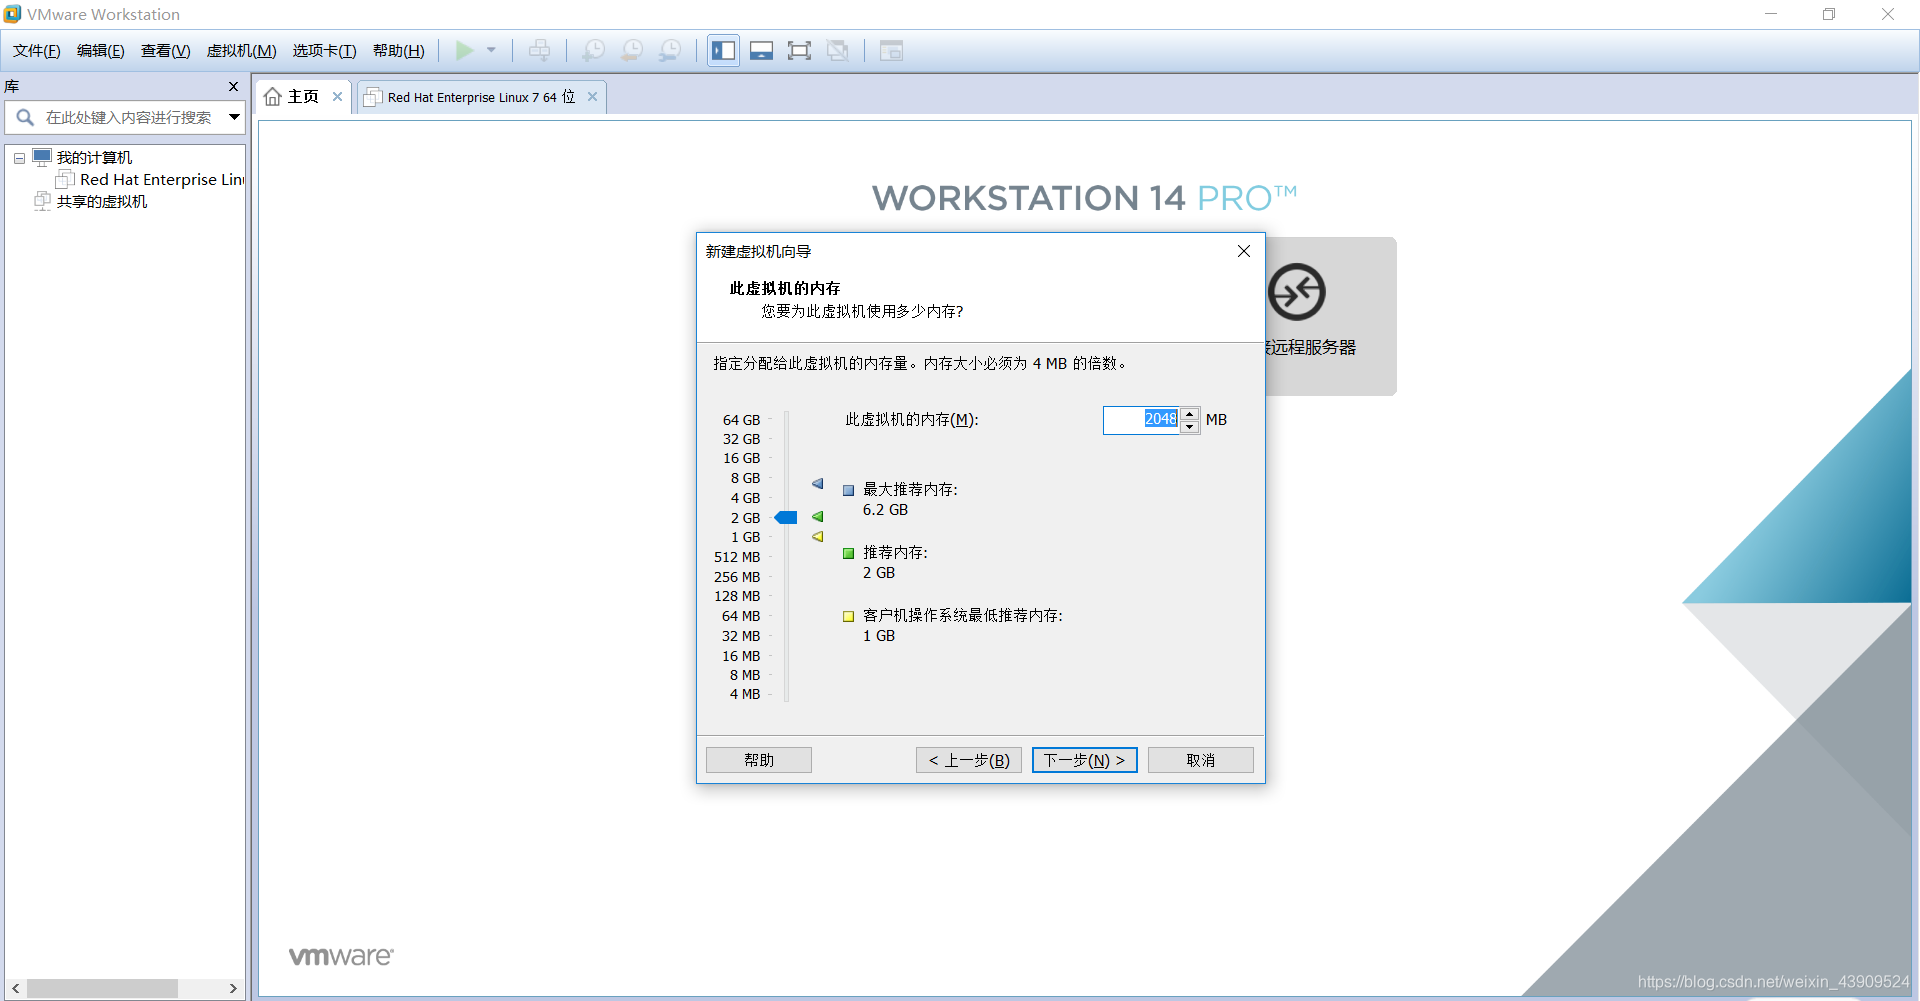Click the blue maximum recommended memory marker
The height and width of the screenshot is (1001, 1920).
pyautogui.click(x=818, y=484)
